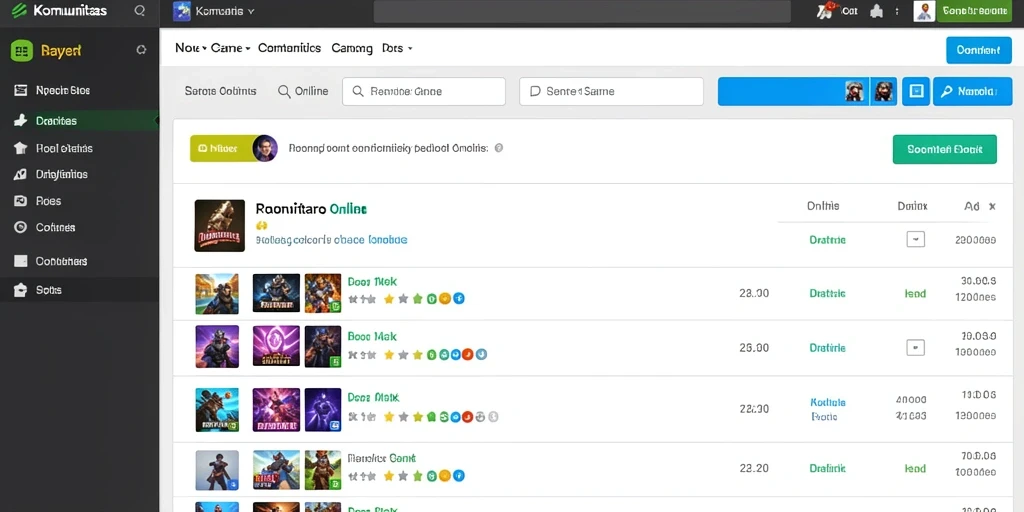Viewport: 1024px width, 512px height.
Task: Click the info icon after Onoitis text
Action: coord(499,148)
